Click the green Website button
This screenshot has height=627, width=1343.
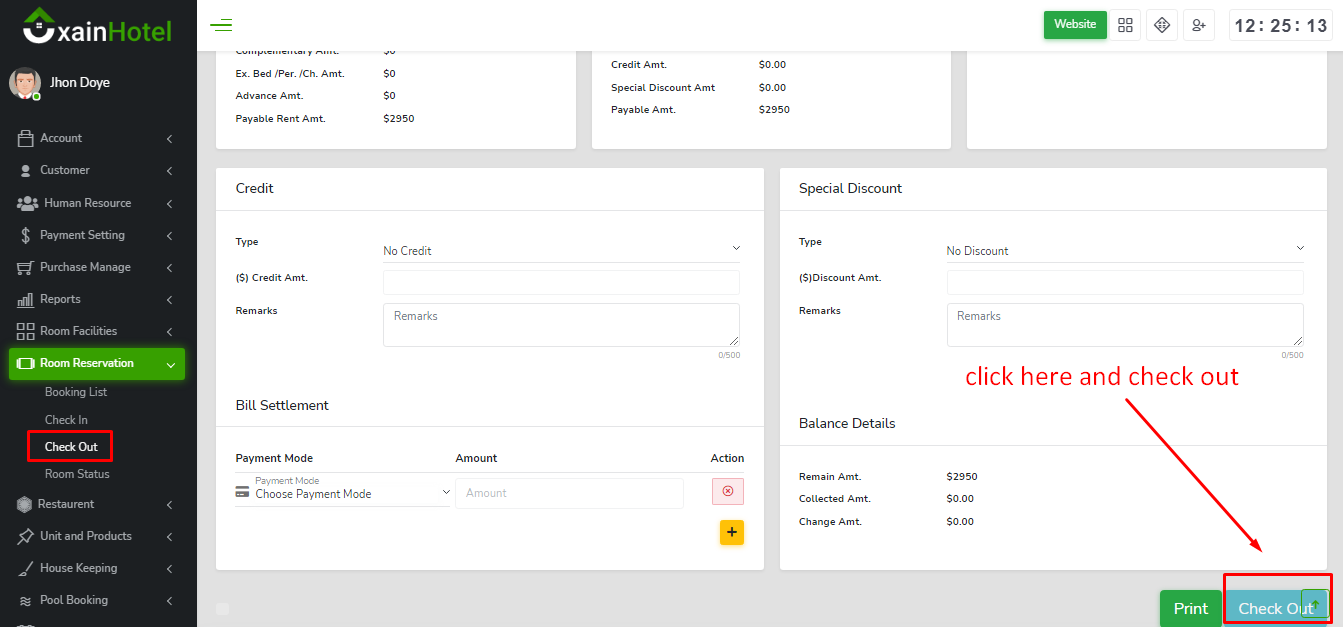(1074, 25)
